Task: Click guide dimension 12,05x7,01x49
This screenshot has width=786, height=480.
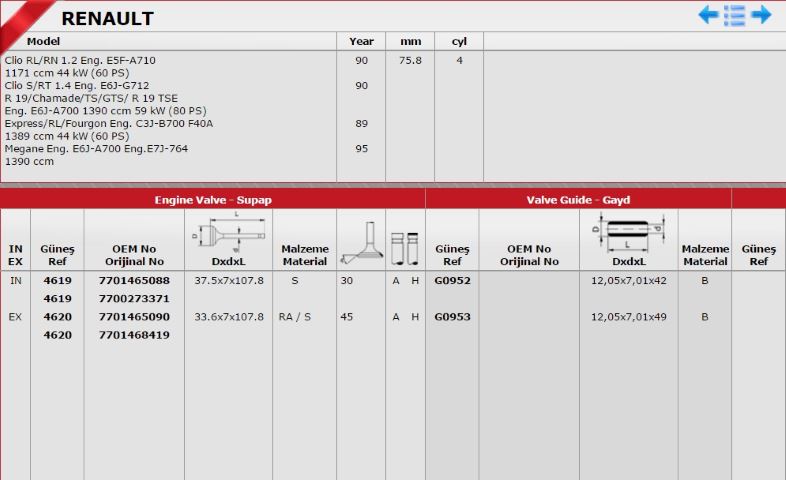Action: click(629, 317)
